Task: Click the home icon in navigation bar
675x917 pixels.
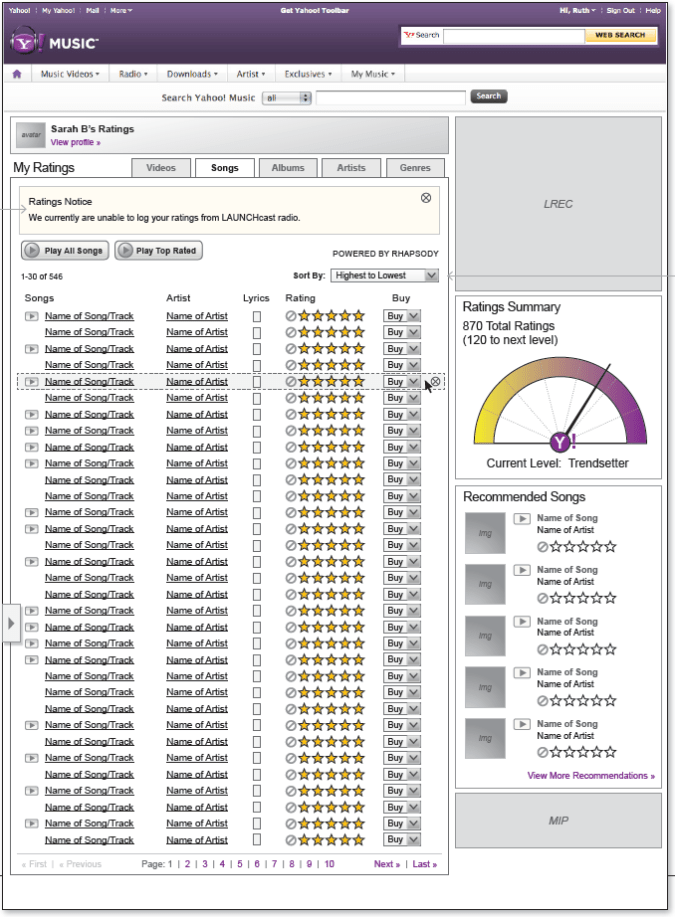Action: [x=17, y=74]
